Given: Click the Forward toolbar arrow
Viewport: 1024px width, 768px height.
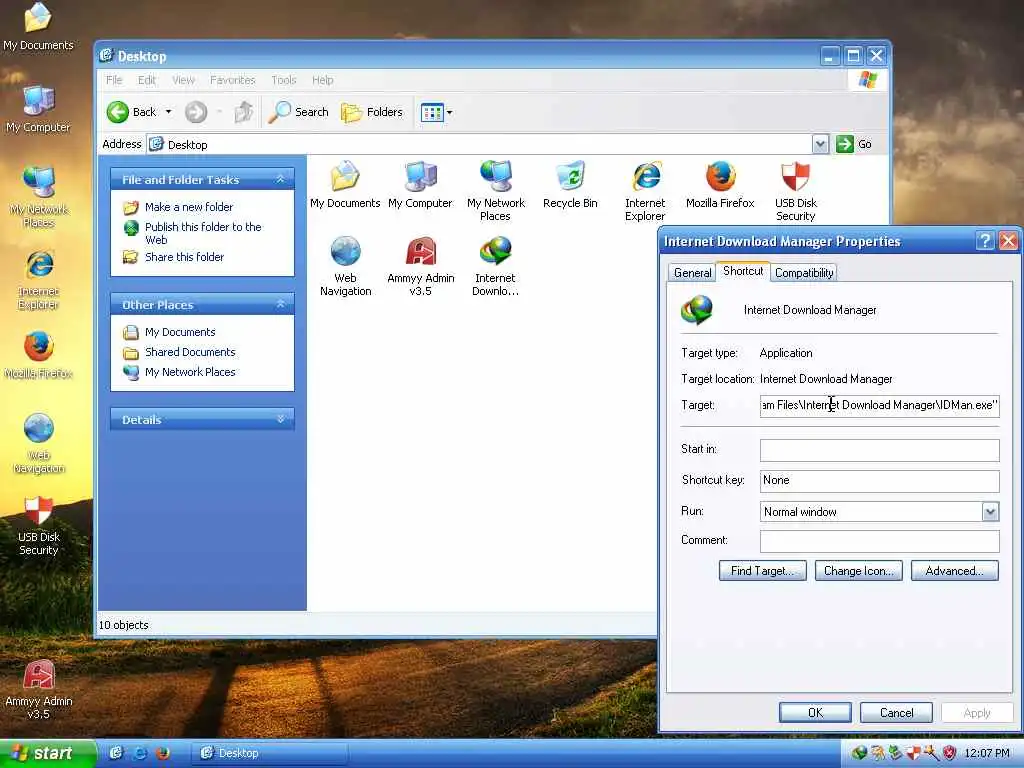Looking at the screenshot, I should (x=195, y=112).
